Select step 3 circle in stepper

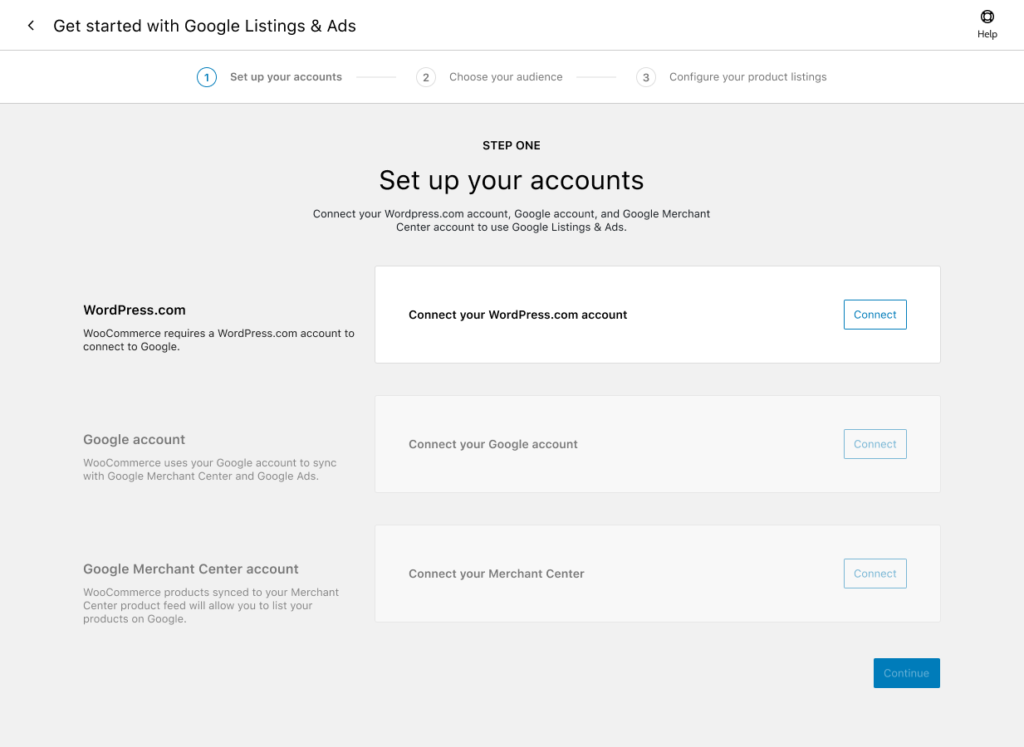[646, 77]
